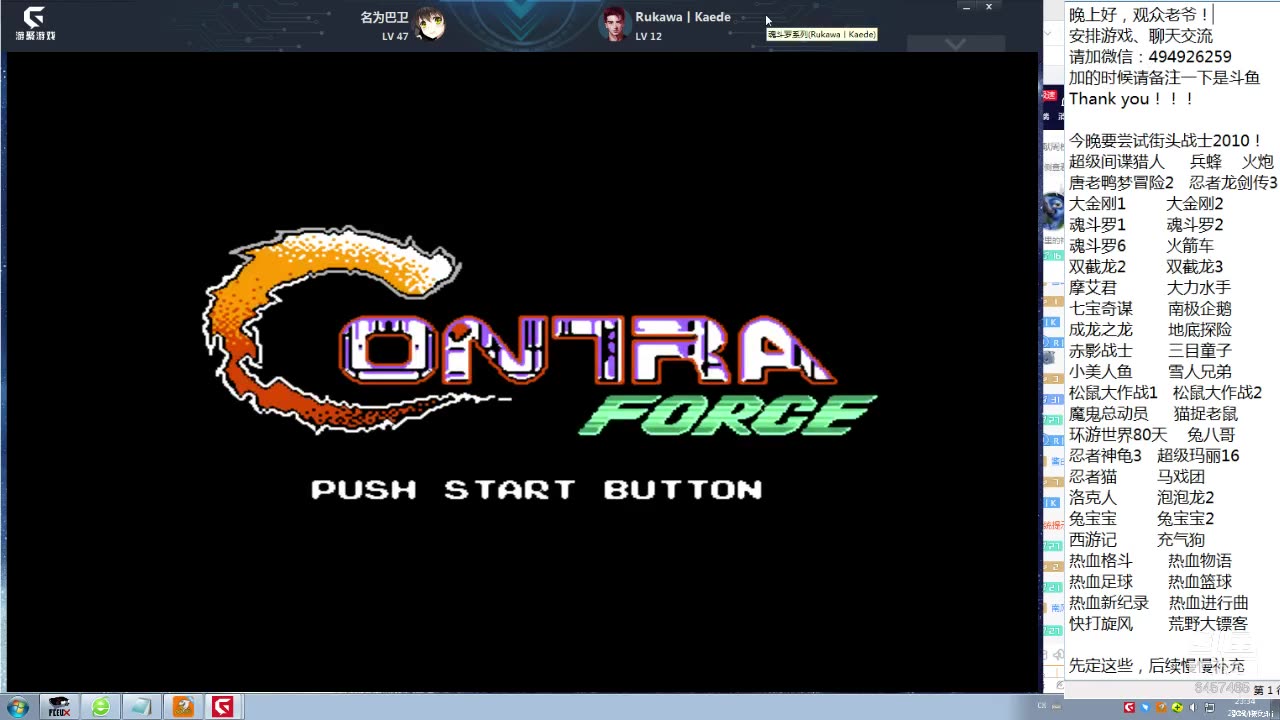This screenshot has height=720, width=1280.
Task: Click the game entry 小美人鱼
Action: coord(1101,372)
